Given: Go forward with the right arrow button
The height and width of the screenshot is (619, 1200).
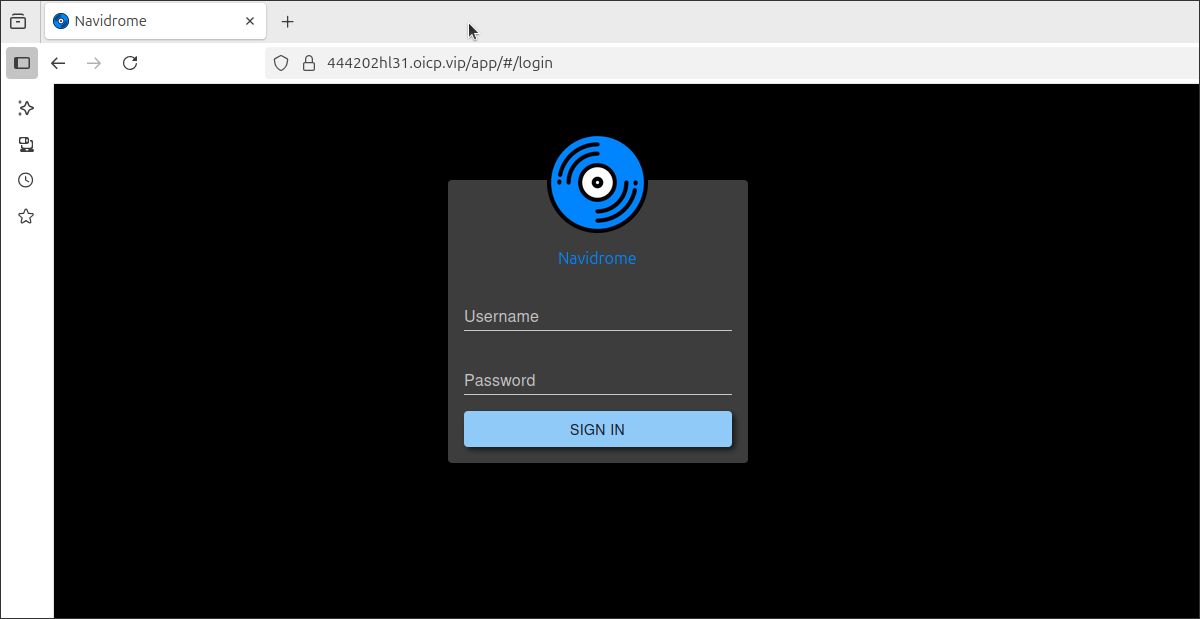Looking at the screenshot, I should click(x=94, y=63).
